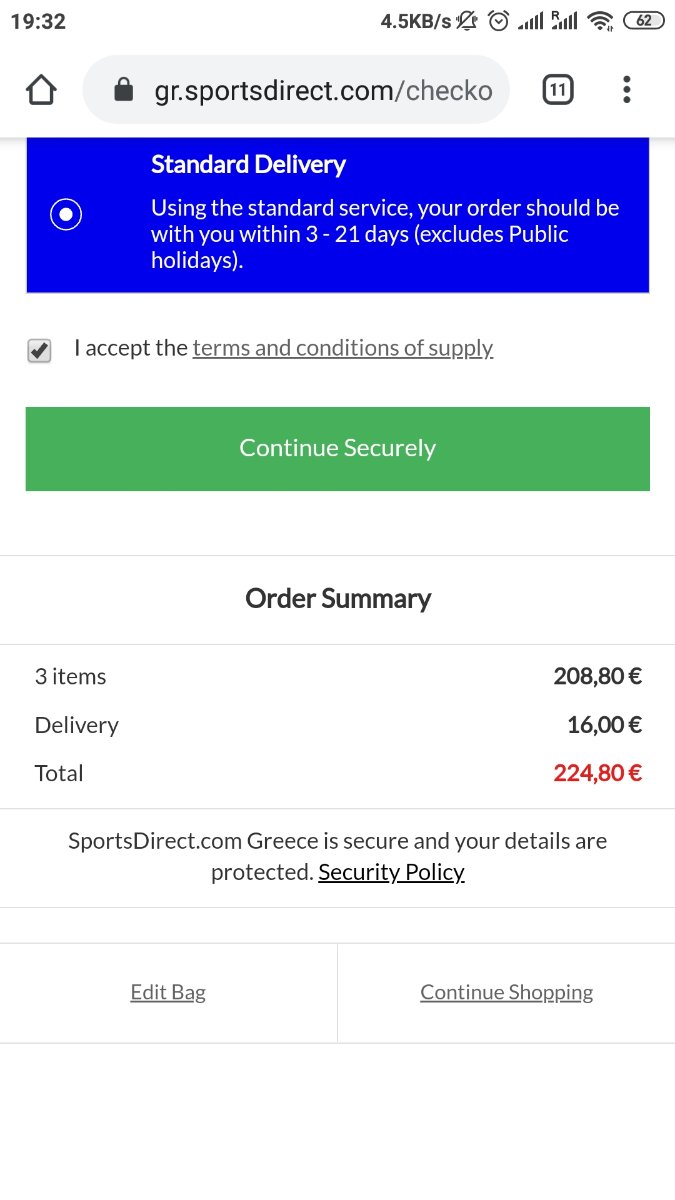Open terms and conditions of supply link
This screenshot has width=675, height=1200.
[343, 348]
